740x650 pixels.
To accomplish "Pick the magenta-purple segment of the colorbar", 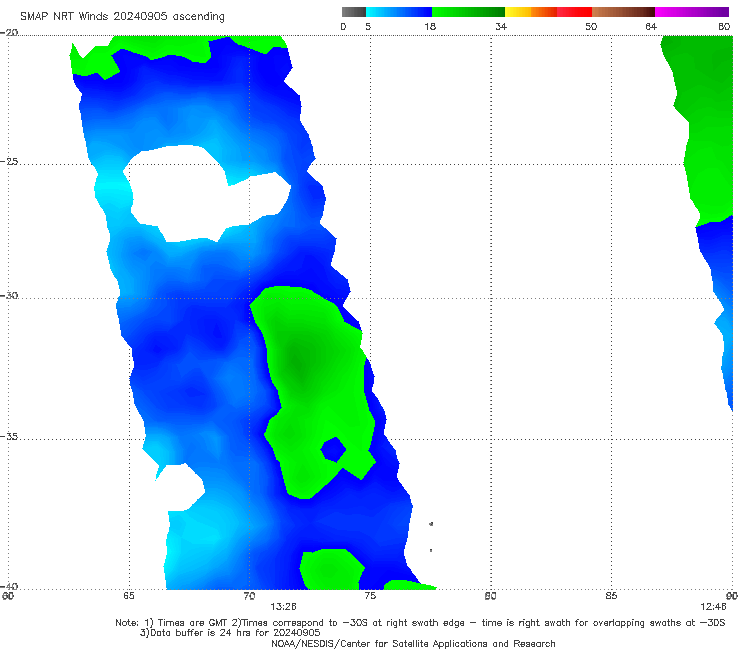I will tap(692, 12).
